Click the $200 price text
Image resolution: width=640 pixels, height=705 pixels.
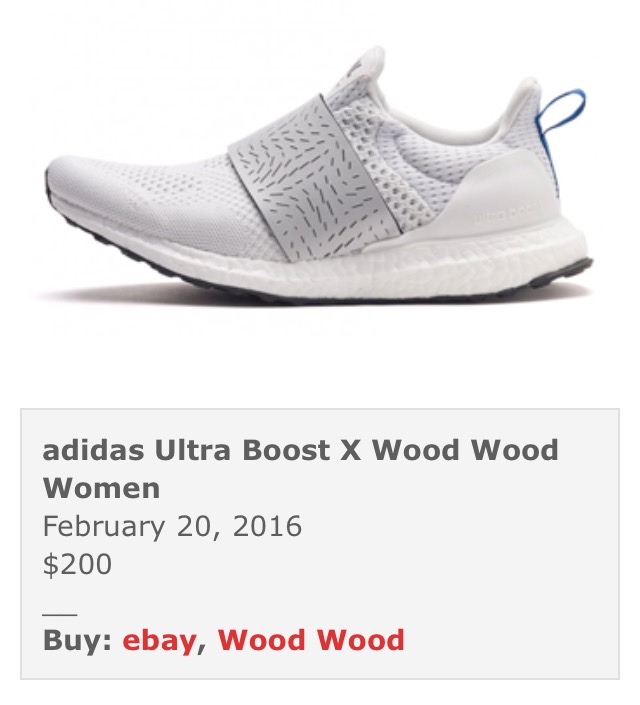[x=77, y=564]
